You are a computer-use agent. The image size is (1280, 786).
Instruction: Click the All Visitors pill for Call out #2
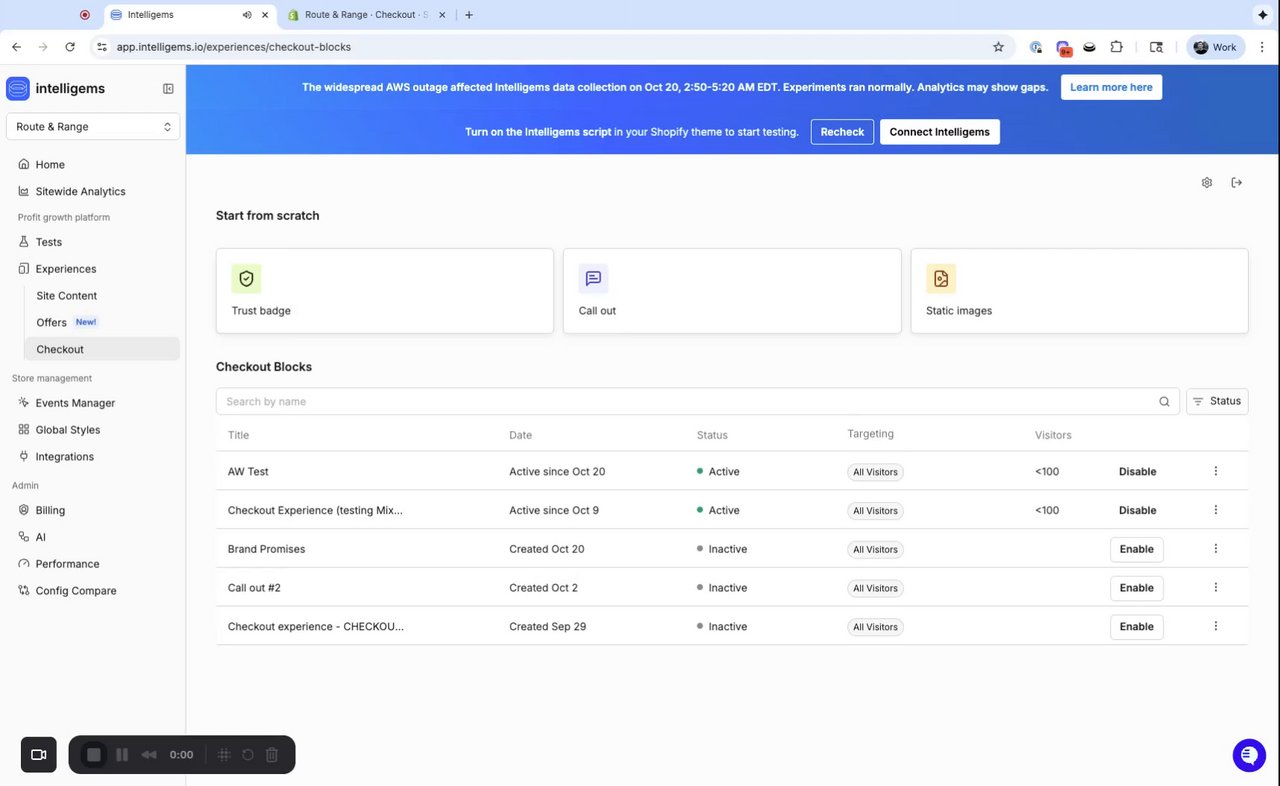(x=875, y=588)
